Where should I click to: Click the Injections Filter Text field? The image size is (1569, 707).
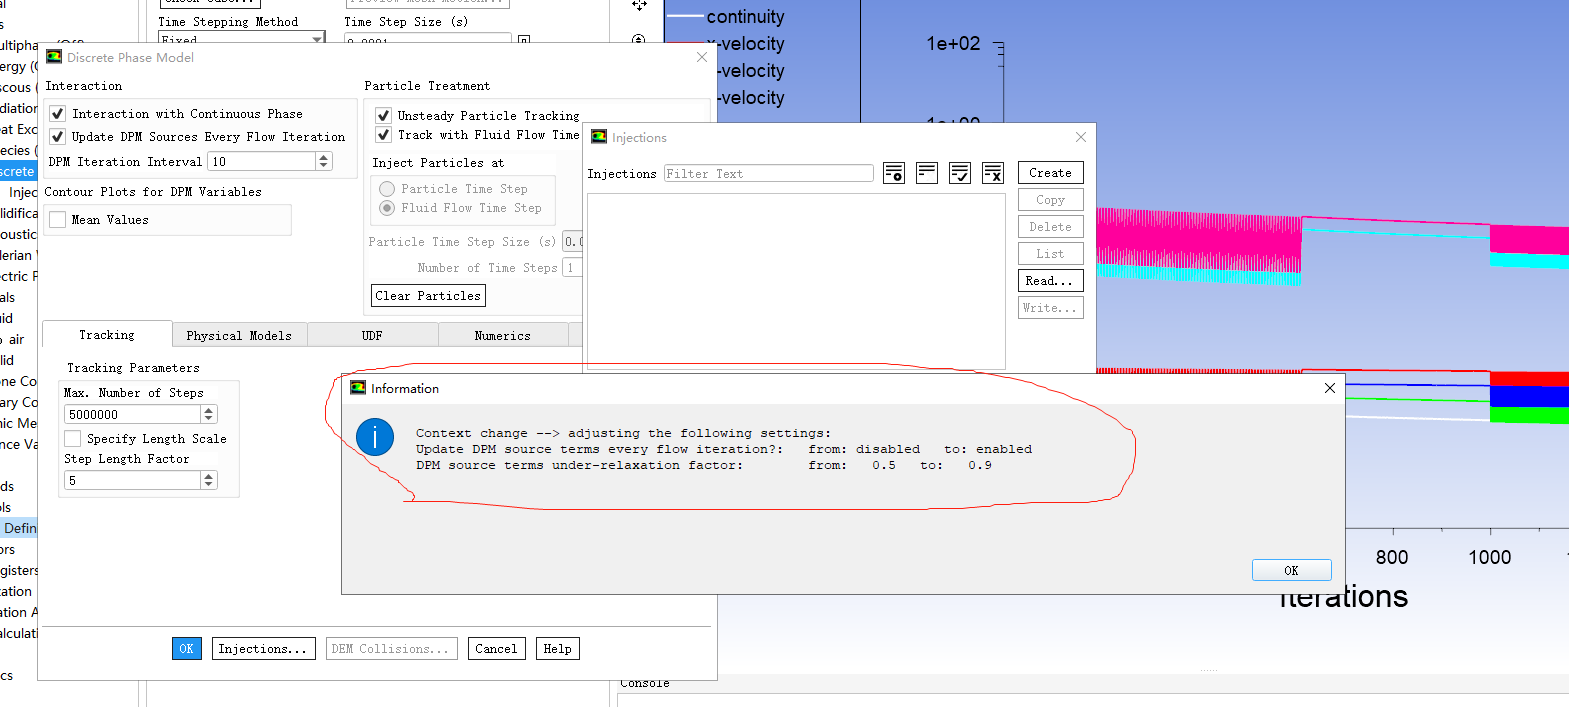[x=768, y=174]
